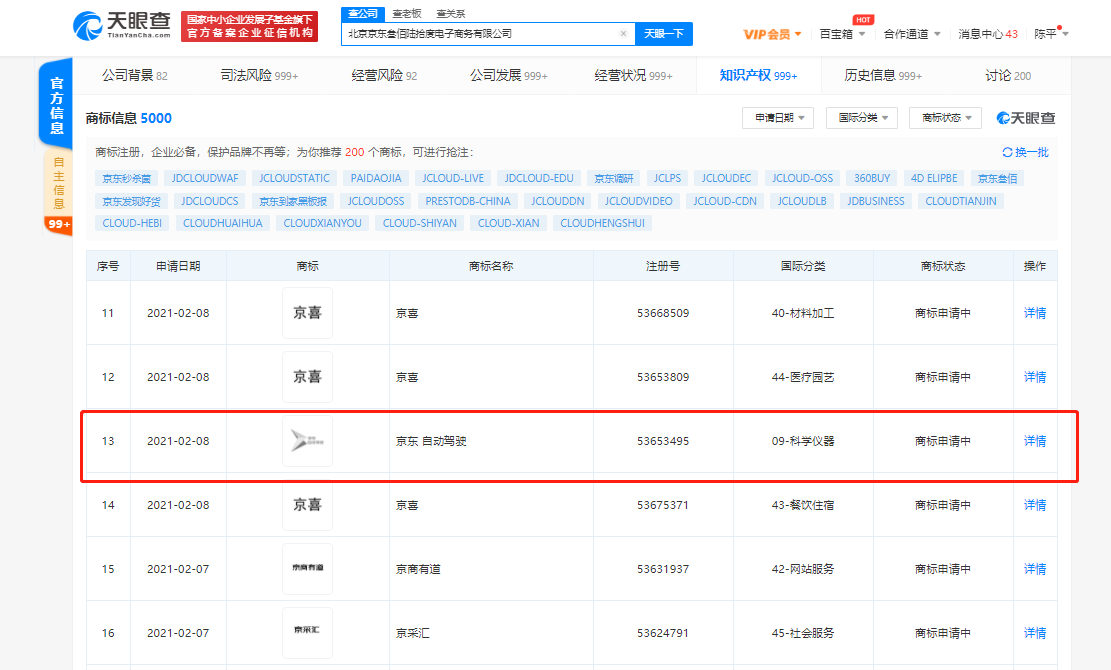Click the 京商有道 trademark logo image
This screenshot has width=1111, height=670.
coord(307,569)
